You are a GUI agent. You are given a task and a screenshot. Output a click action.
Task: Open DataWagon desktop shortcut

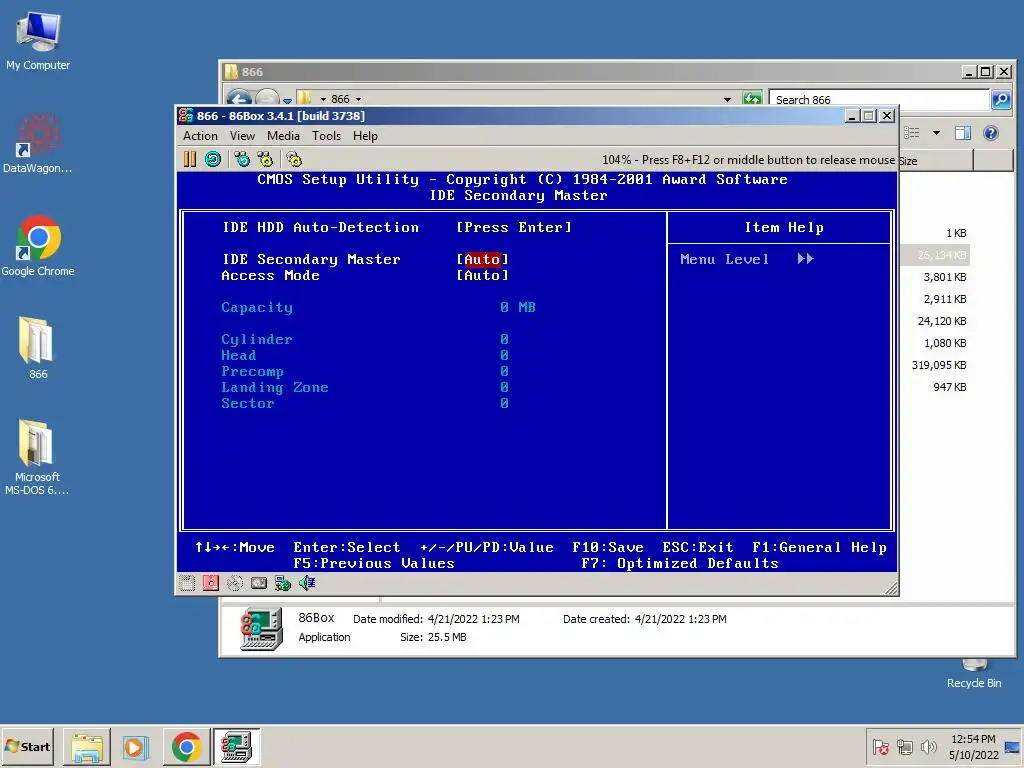click(37, 144)
